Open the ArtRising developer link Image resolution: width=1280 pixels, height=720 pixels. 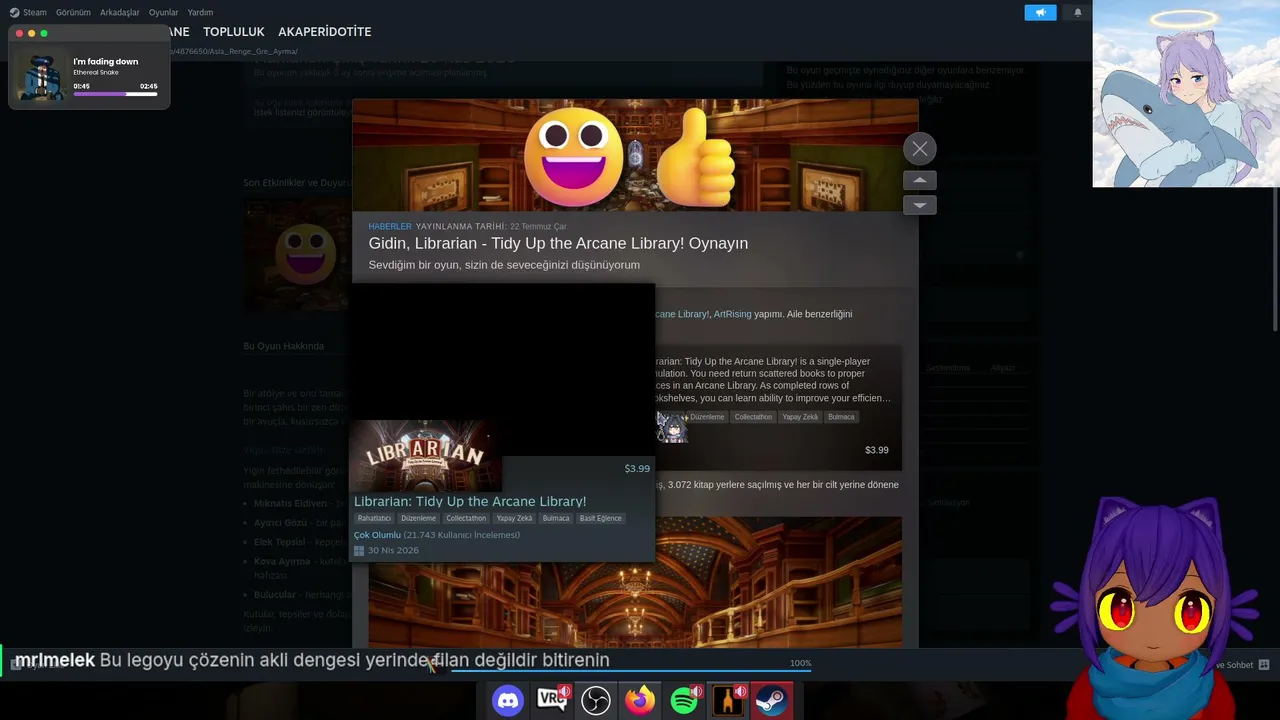732,314
